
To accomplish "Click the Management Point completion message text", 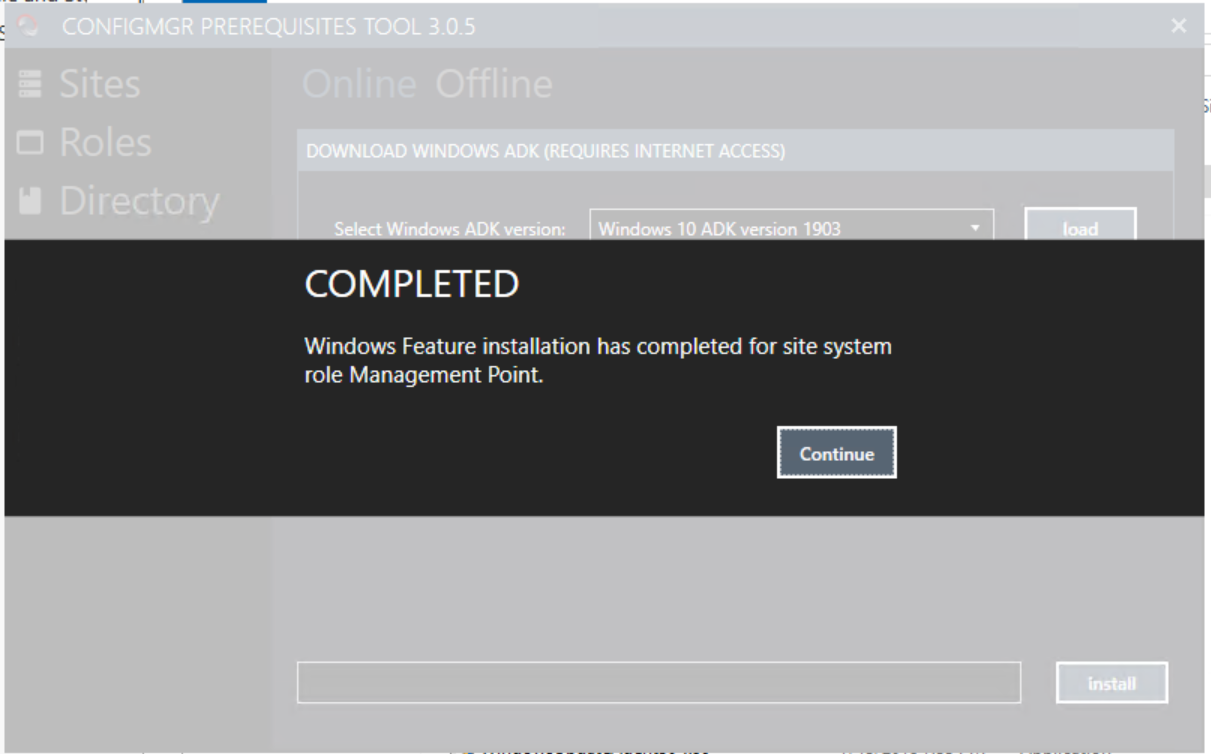I will point(598,361).
